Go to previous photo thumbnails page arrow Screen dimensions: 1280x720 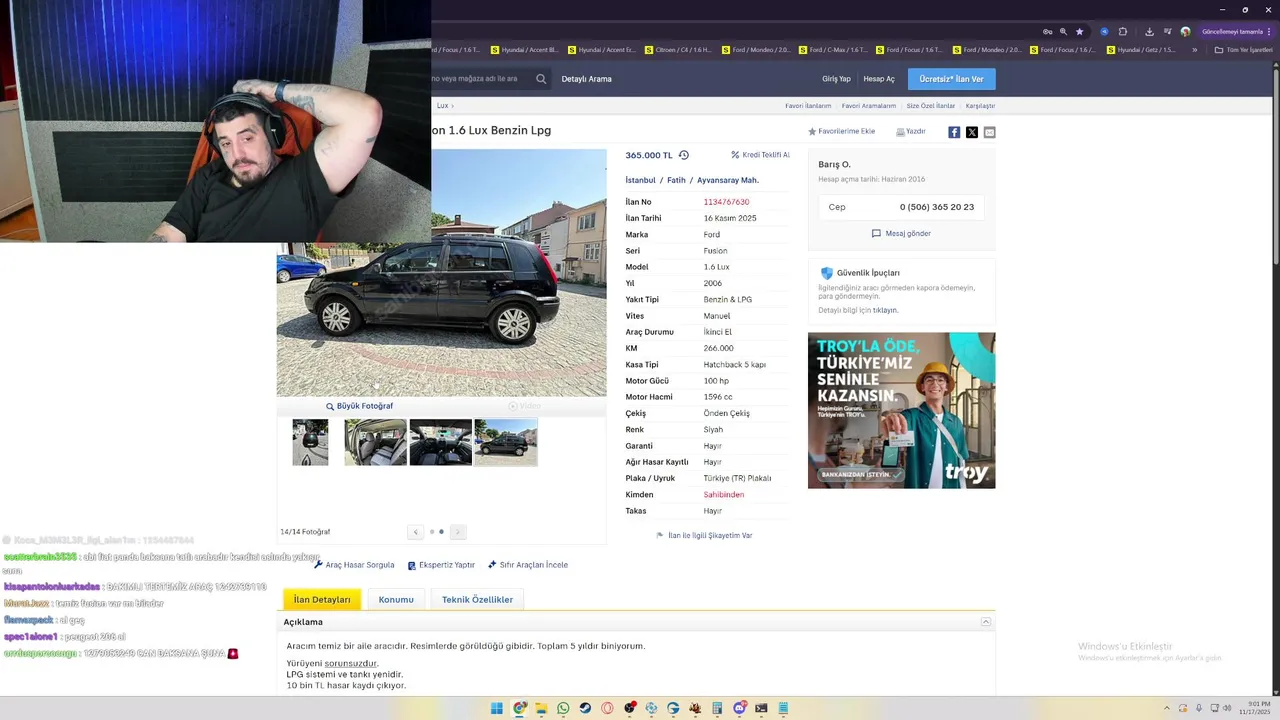point(416,532)
